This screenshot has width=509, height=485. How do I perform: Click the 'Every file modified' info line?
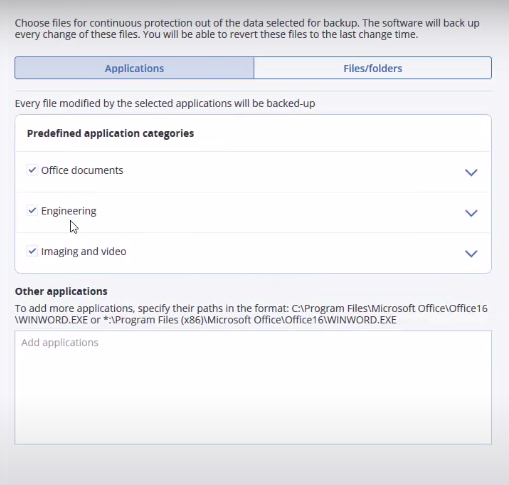click(165, 103)
